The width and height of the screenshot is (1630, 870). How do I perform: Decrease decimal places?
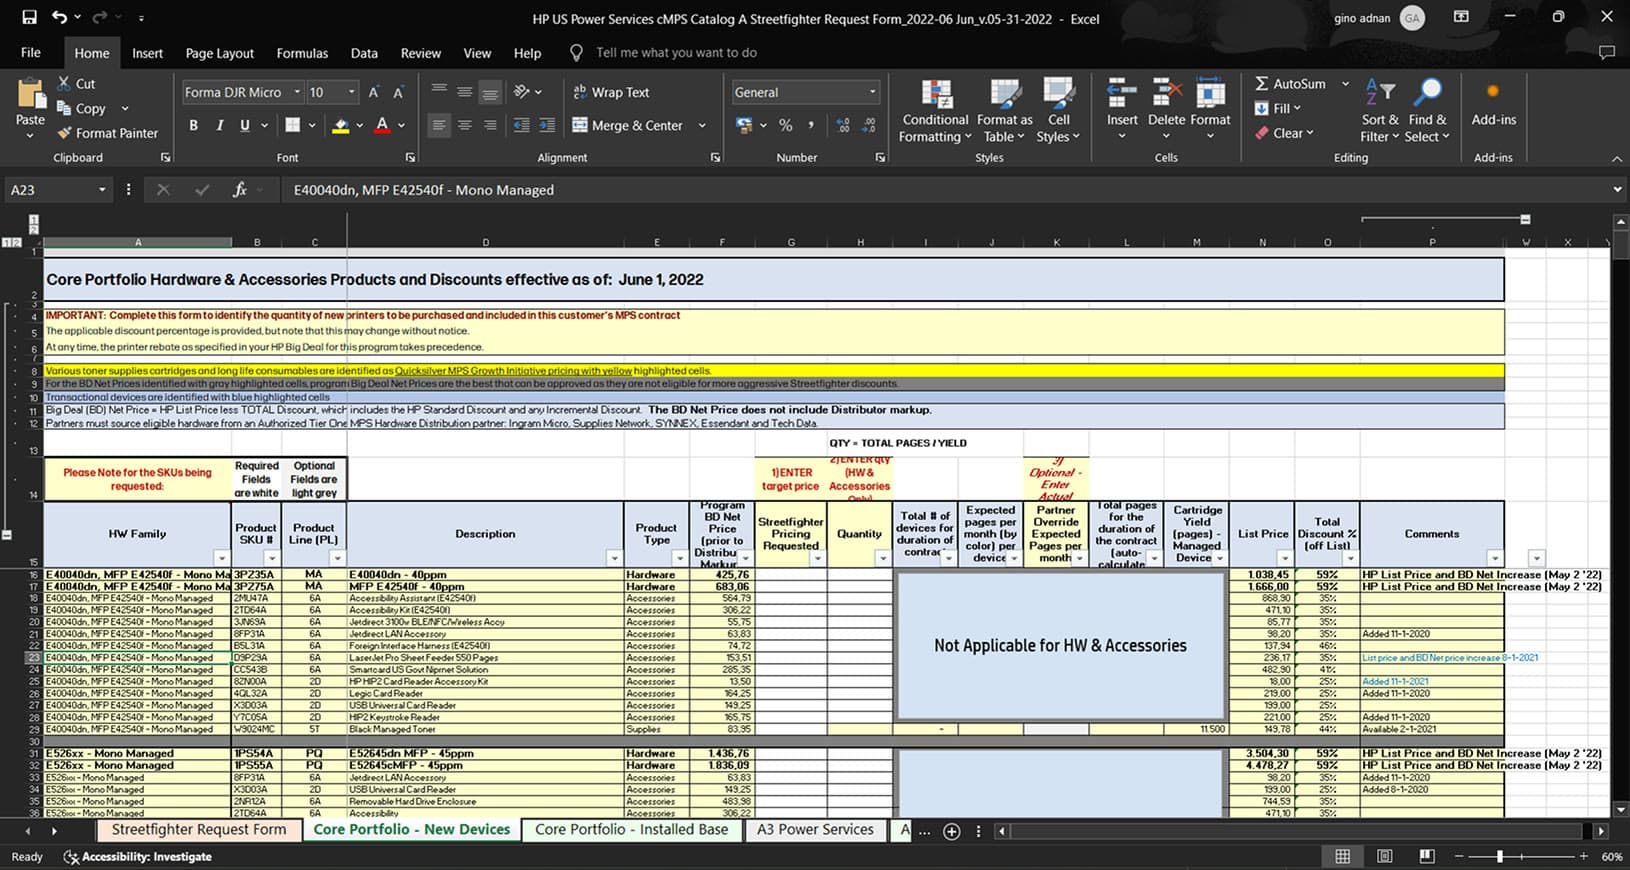pos(869,125)
